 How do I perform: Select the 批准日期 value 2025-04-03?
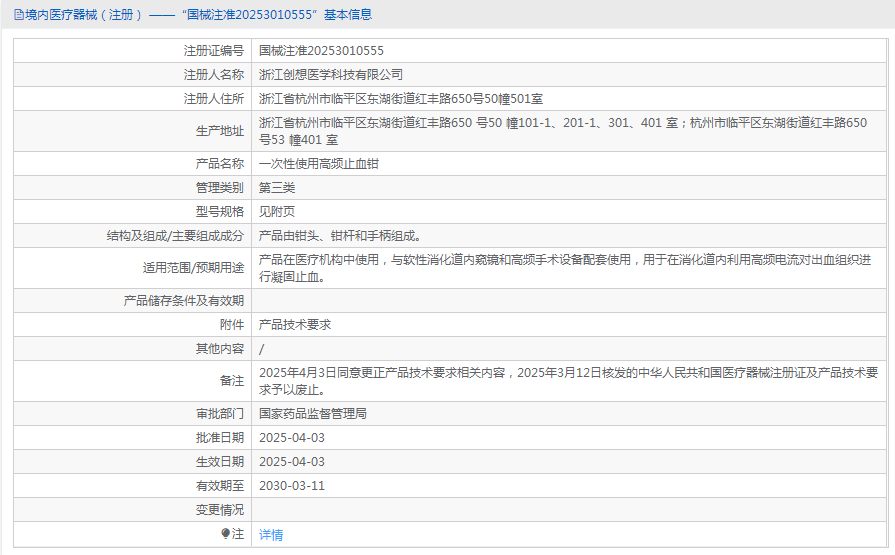coord(292,438)
